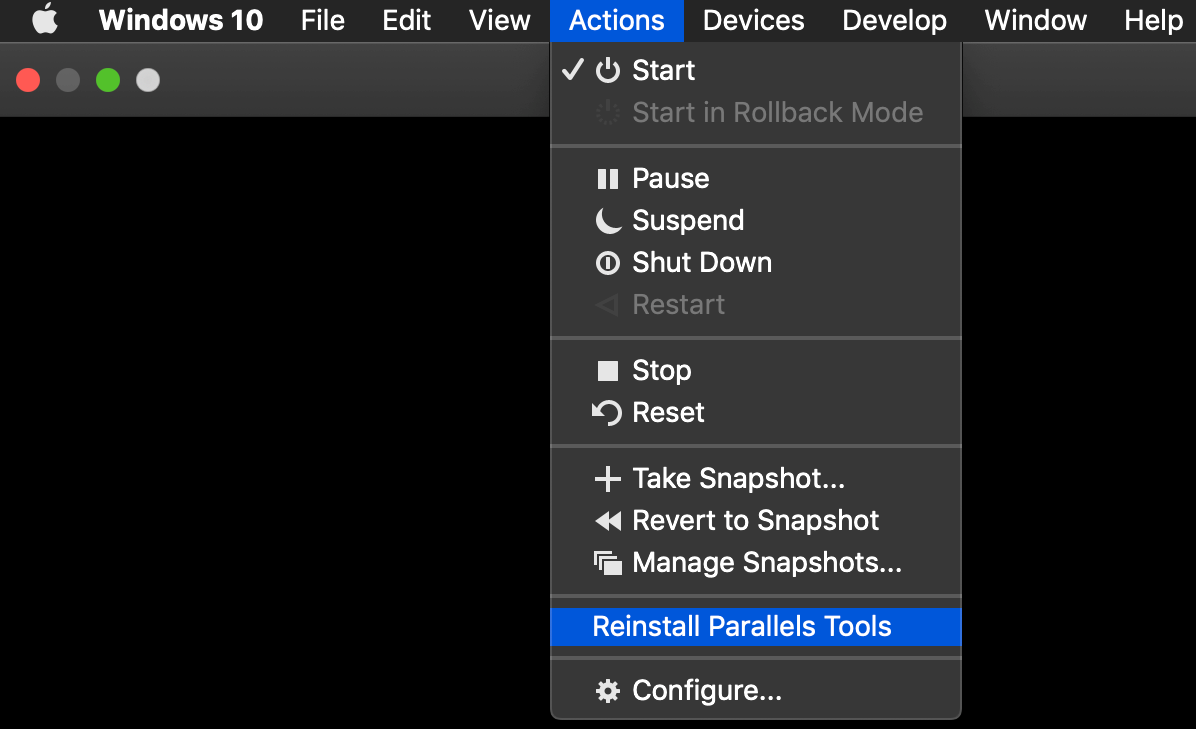Click the Shut Down power icon
The height and width of the screenshot is (729, 1196).
point(607,263)
